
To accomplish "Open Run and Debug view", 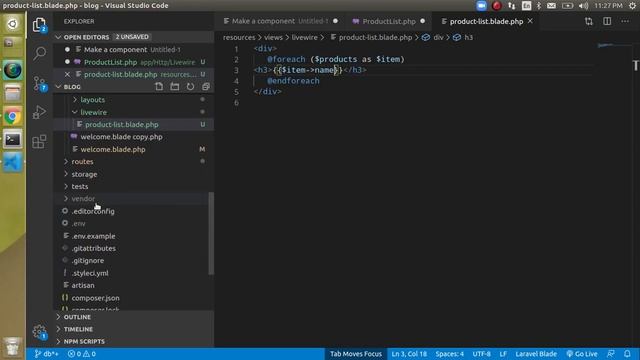I will click(x=39, y=112).
